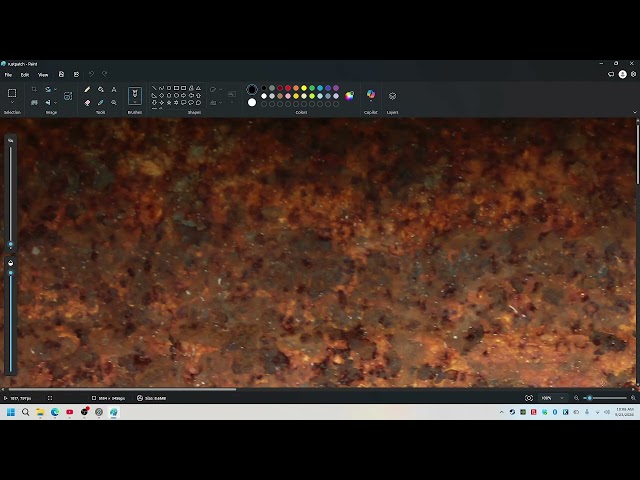Select the Text tool
The height and width of the screenshot is (480, 640).
114,89
